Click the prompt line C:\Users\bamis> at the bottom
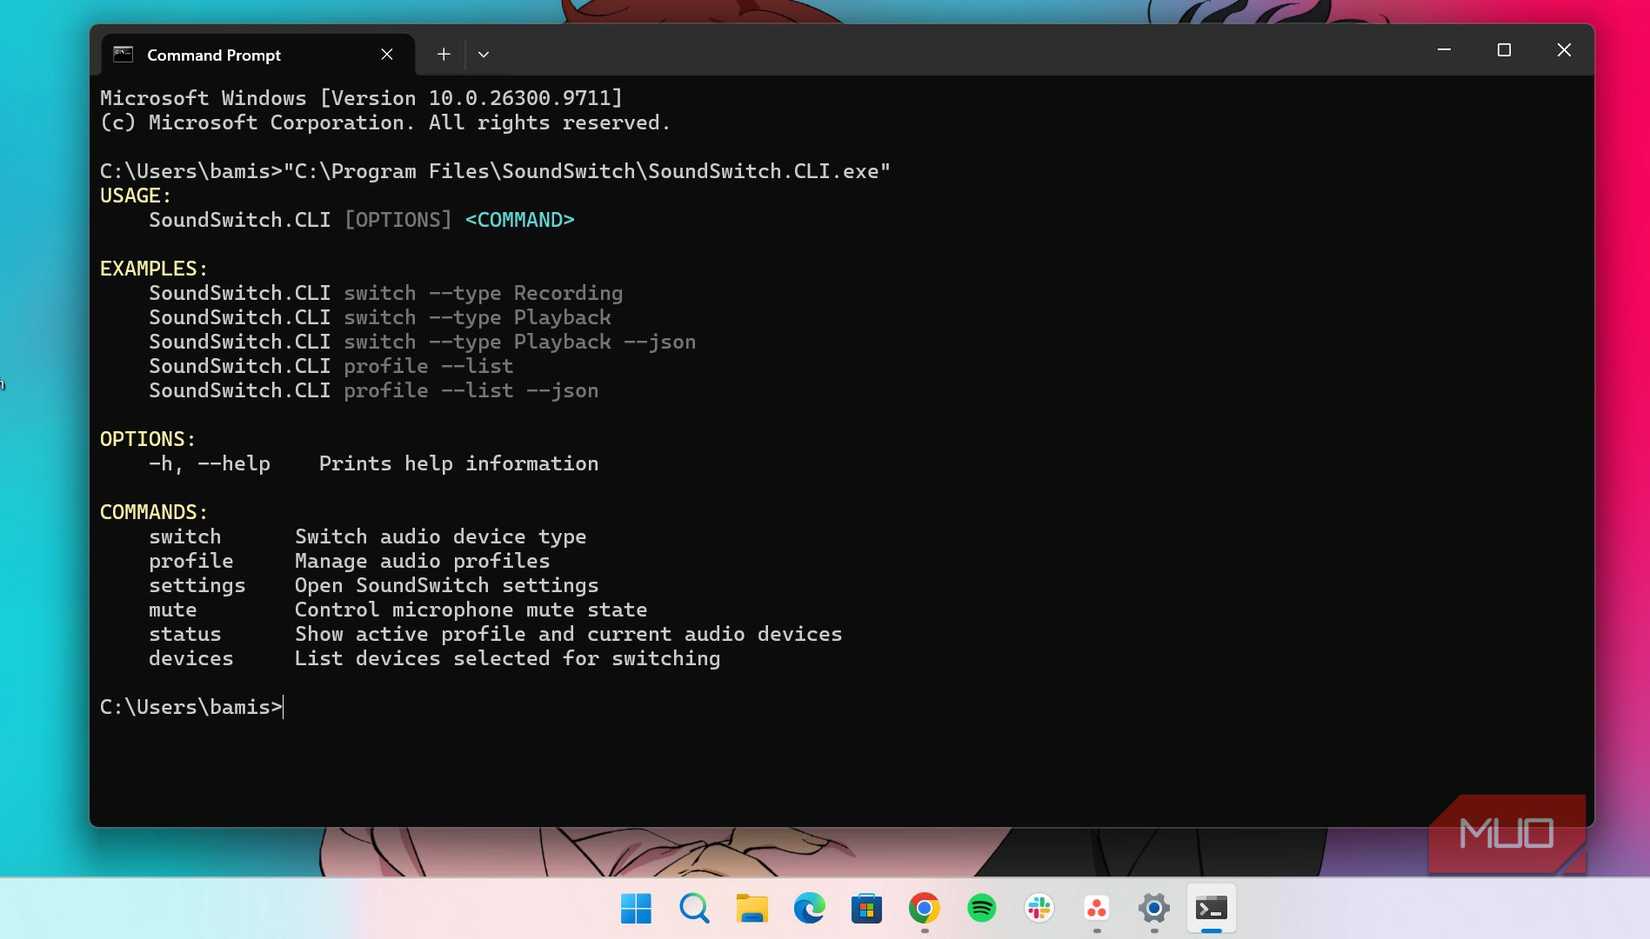The width and height of the screenshot is (1650, 939). (191, 707)
